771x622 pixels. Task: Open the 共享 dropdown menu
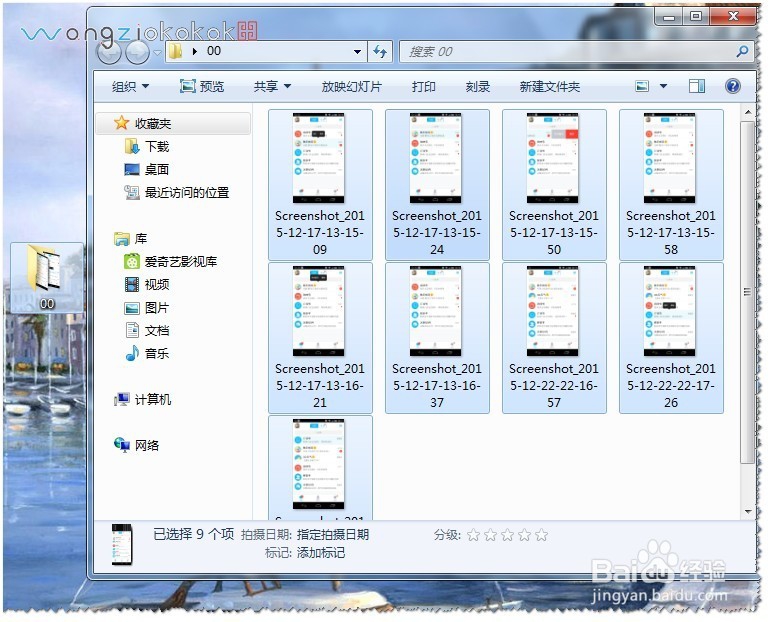[x=272, y=87]
